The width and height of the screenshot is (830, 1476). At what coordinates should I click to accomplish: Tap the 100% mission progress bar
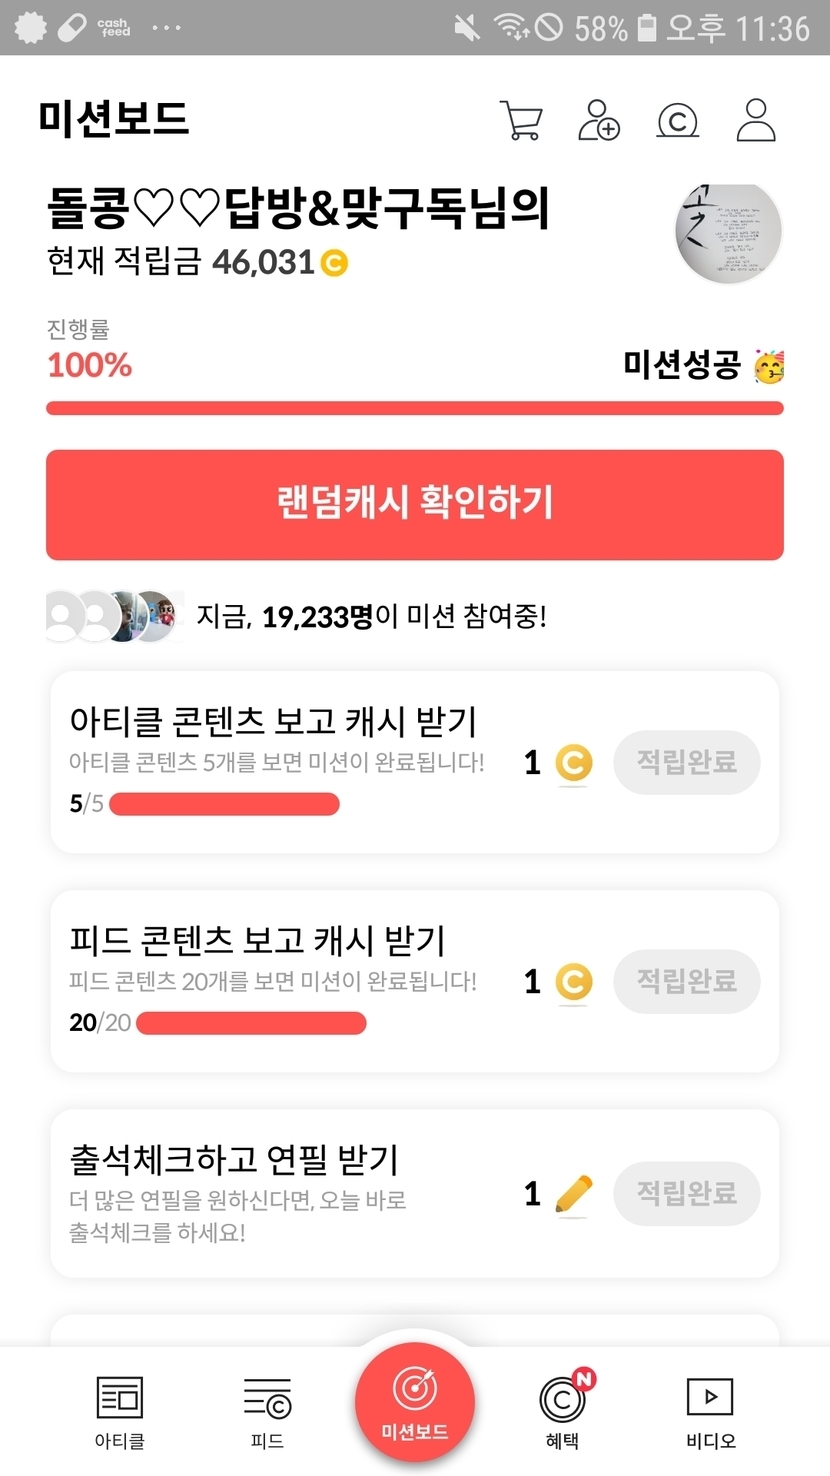(414, 408)
